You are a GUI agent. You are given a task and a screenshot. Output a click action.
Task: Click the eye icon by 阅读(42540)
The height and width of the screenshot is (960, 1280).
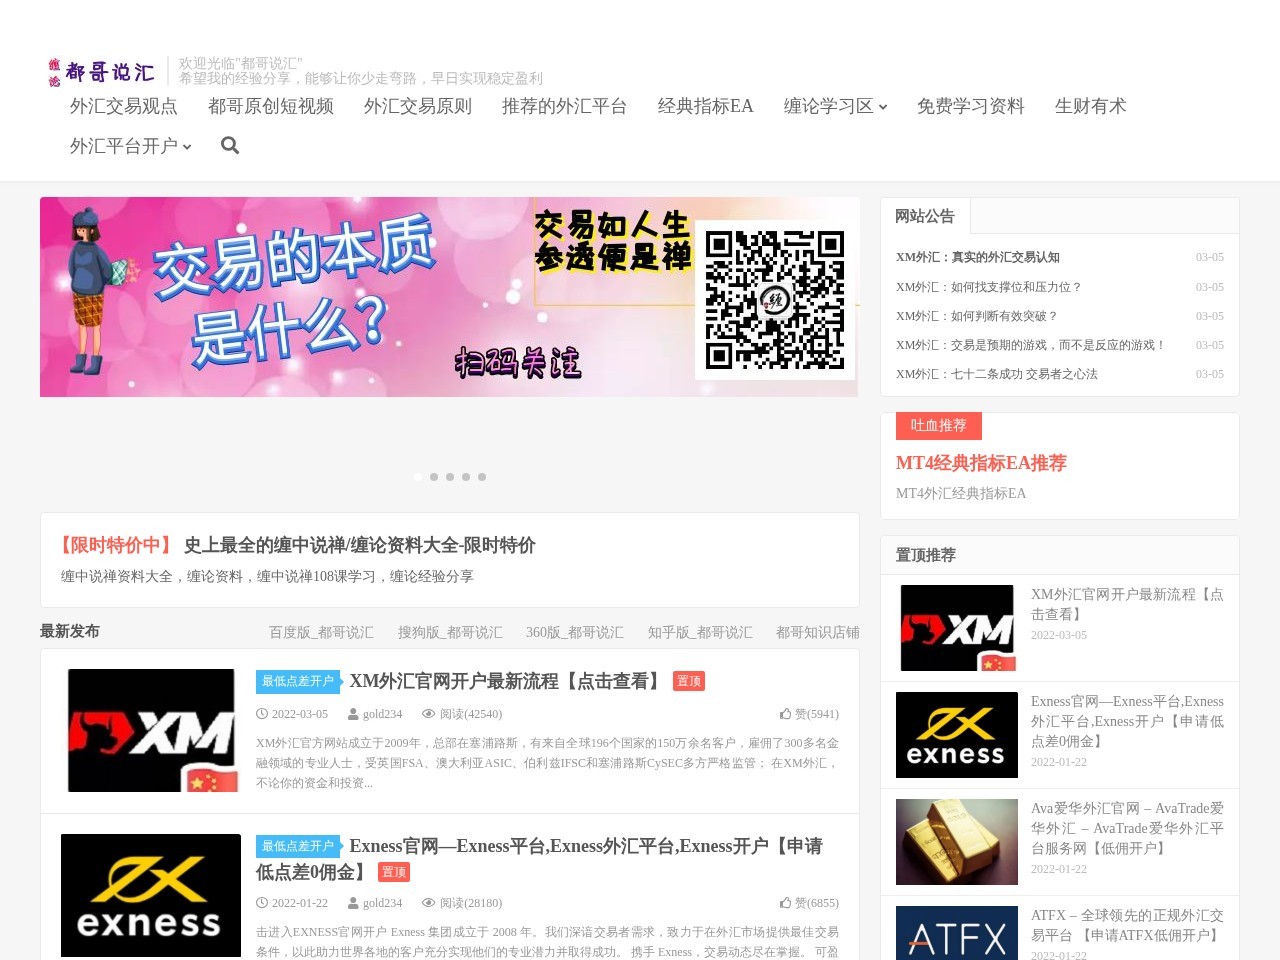[429, 714]
